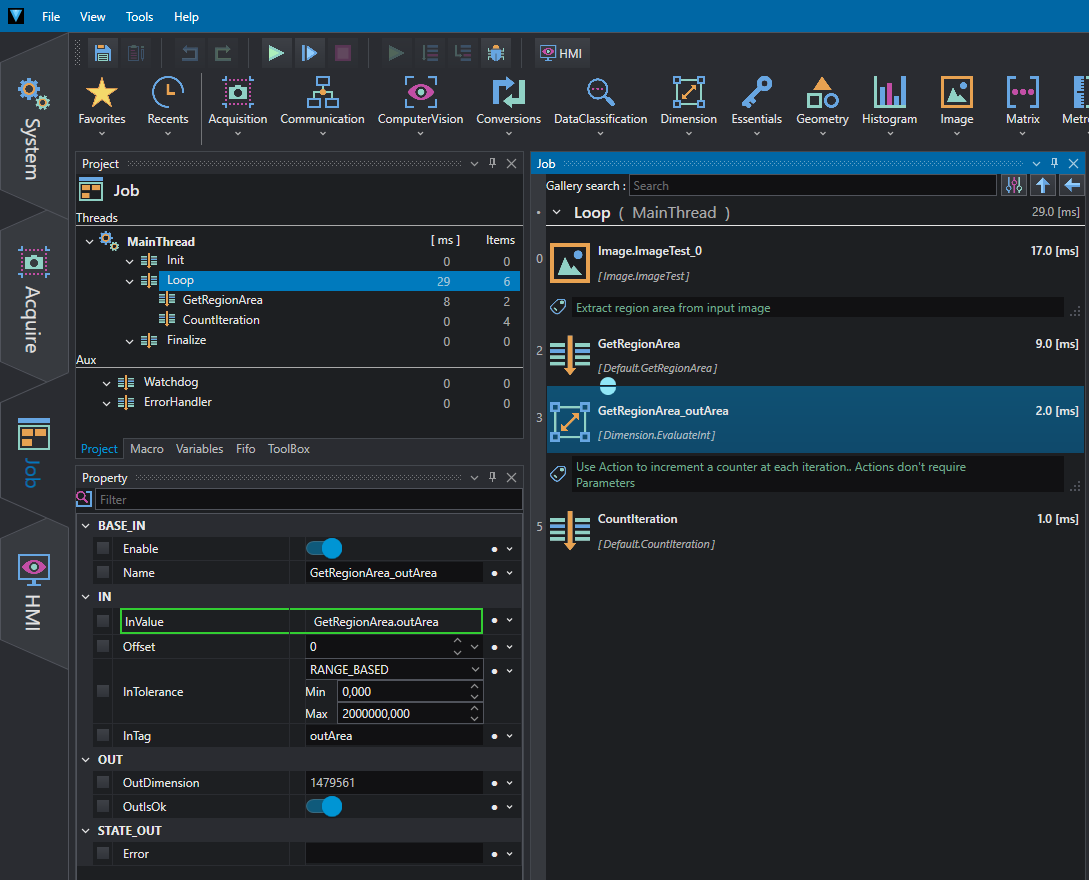Click the Save icon in toolbar
The height and width of the screenshot is (880, 1089).
[x=103, y=53]
